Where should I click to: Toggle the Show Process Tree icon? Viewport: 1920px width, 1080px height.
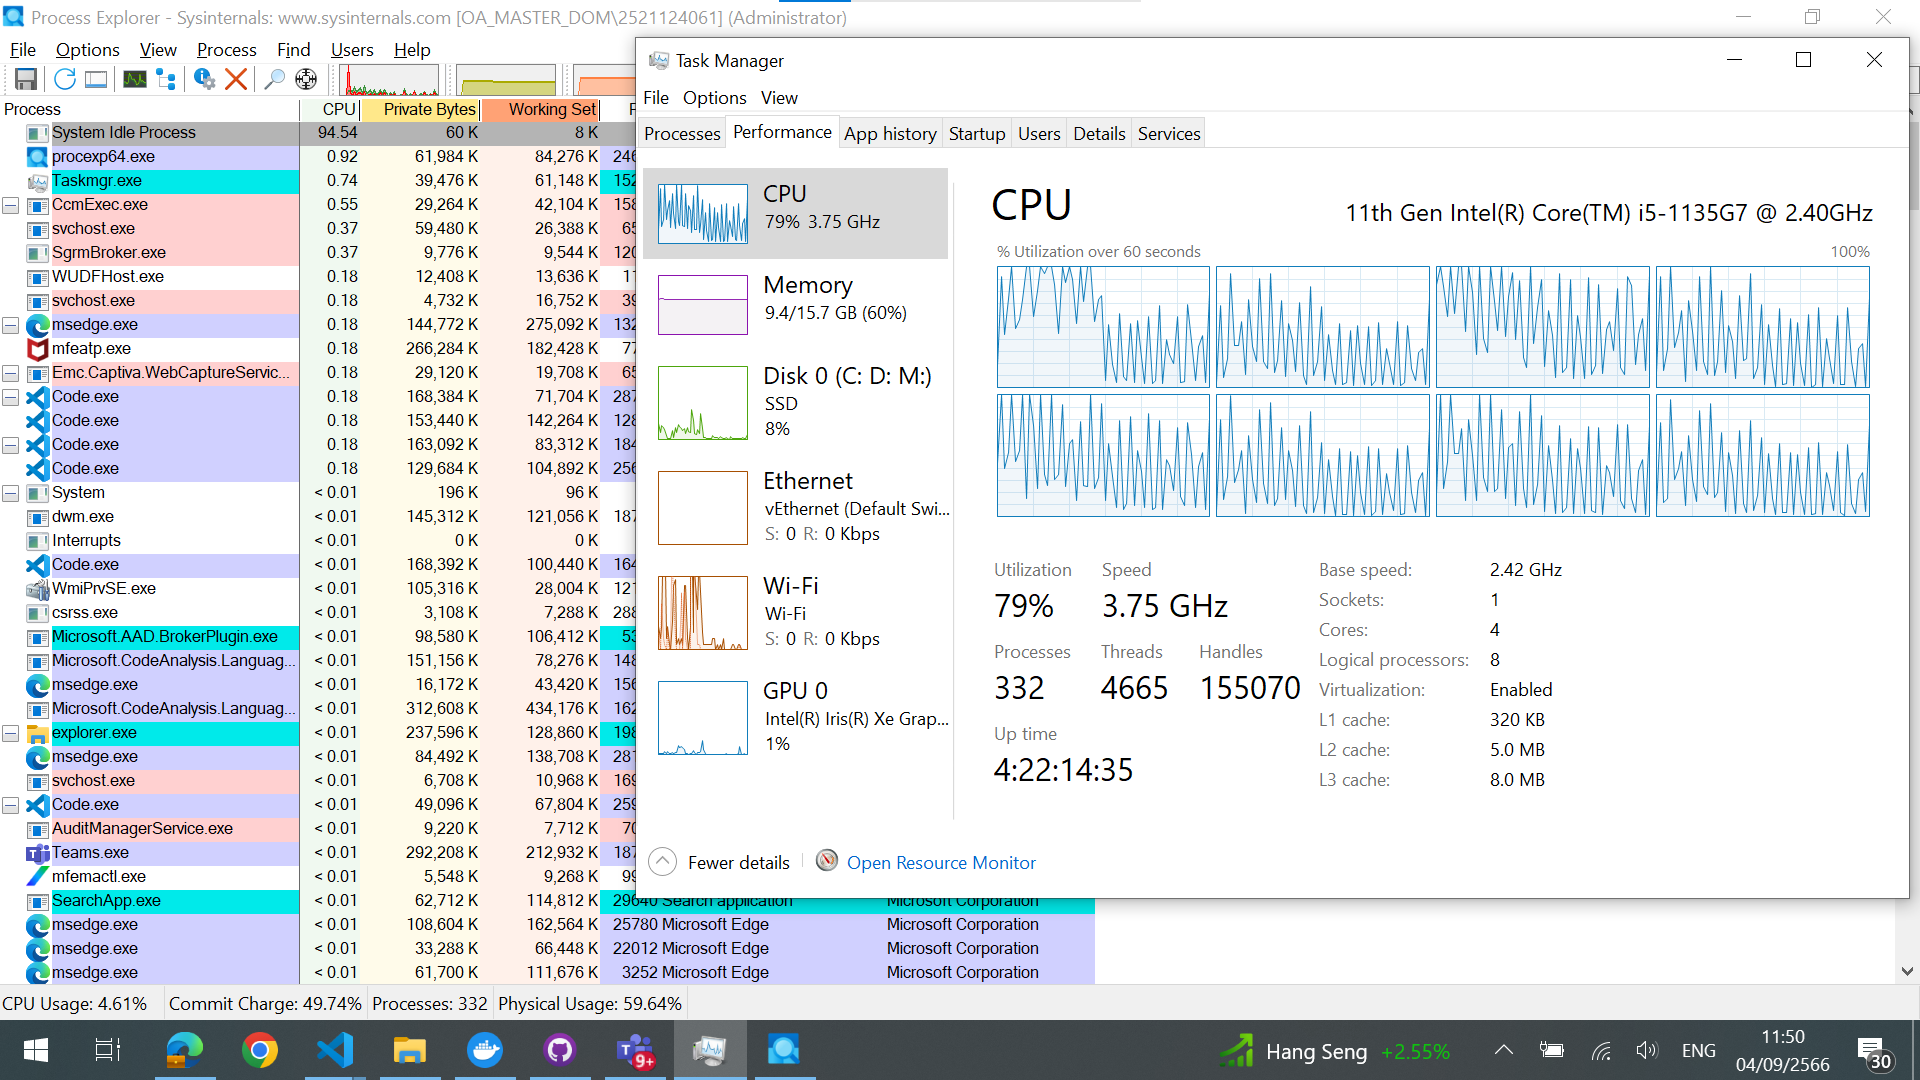(166, 79)
